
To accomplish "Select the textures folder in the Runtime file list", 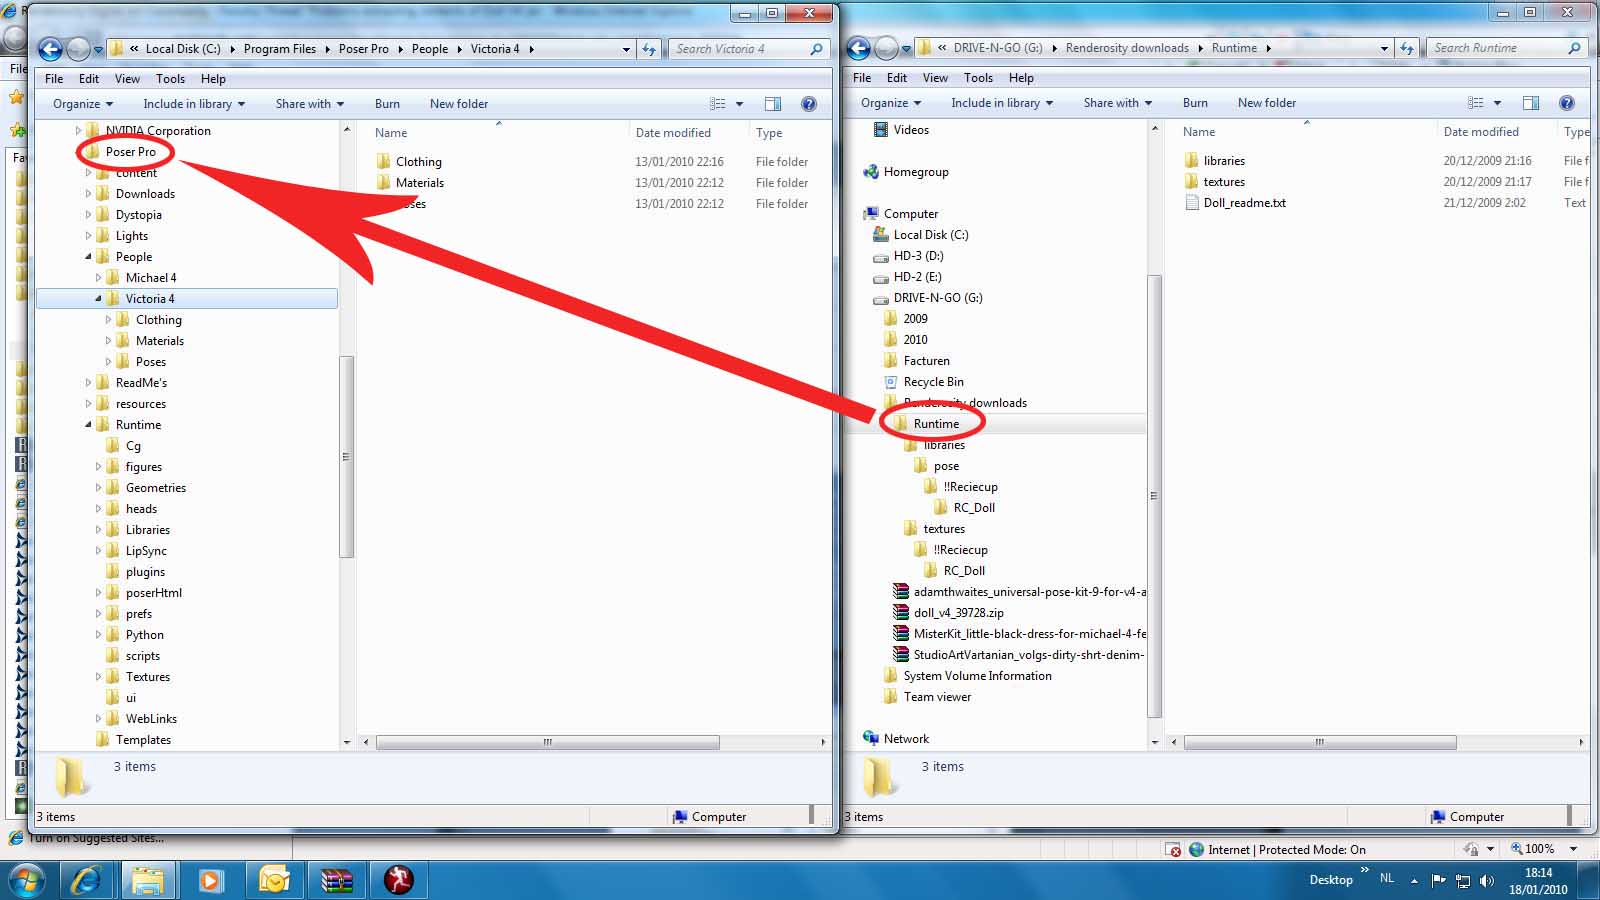I will [x=1224, y=182].
